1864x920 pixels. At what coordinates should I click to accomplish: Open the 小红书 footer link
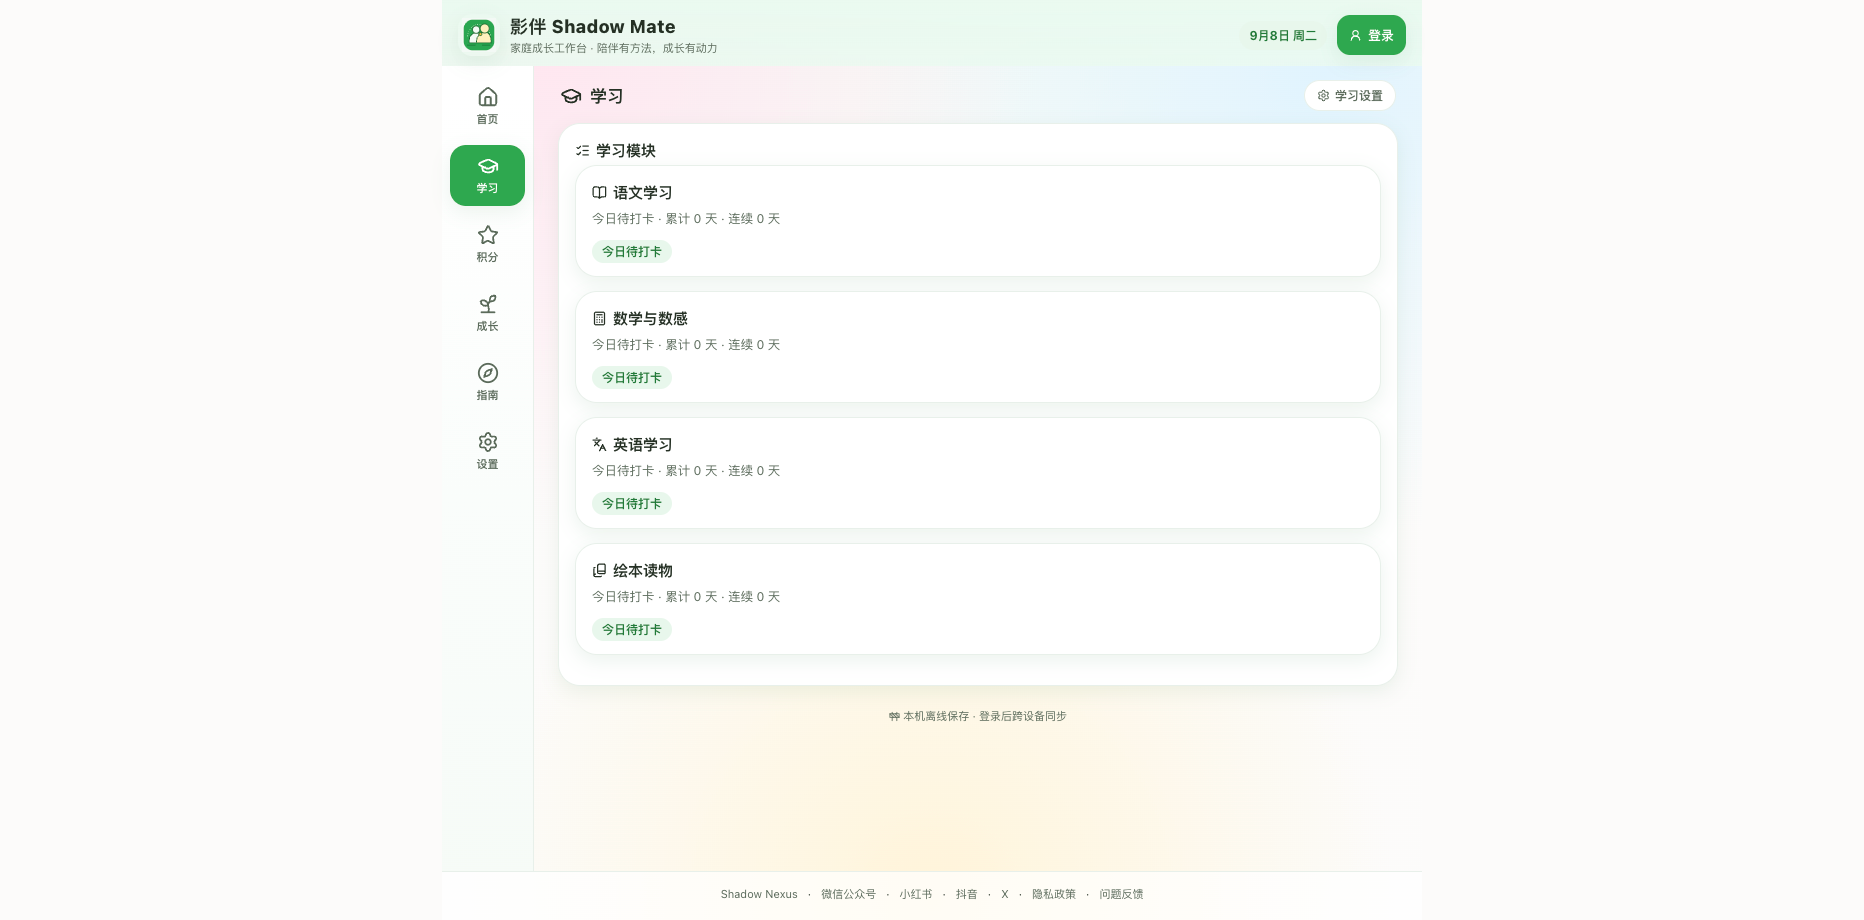[915, 894]
